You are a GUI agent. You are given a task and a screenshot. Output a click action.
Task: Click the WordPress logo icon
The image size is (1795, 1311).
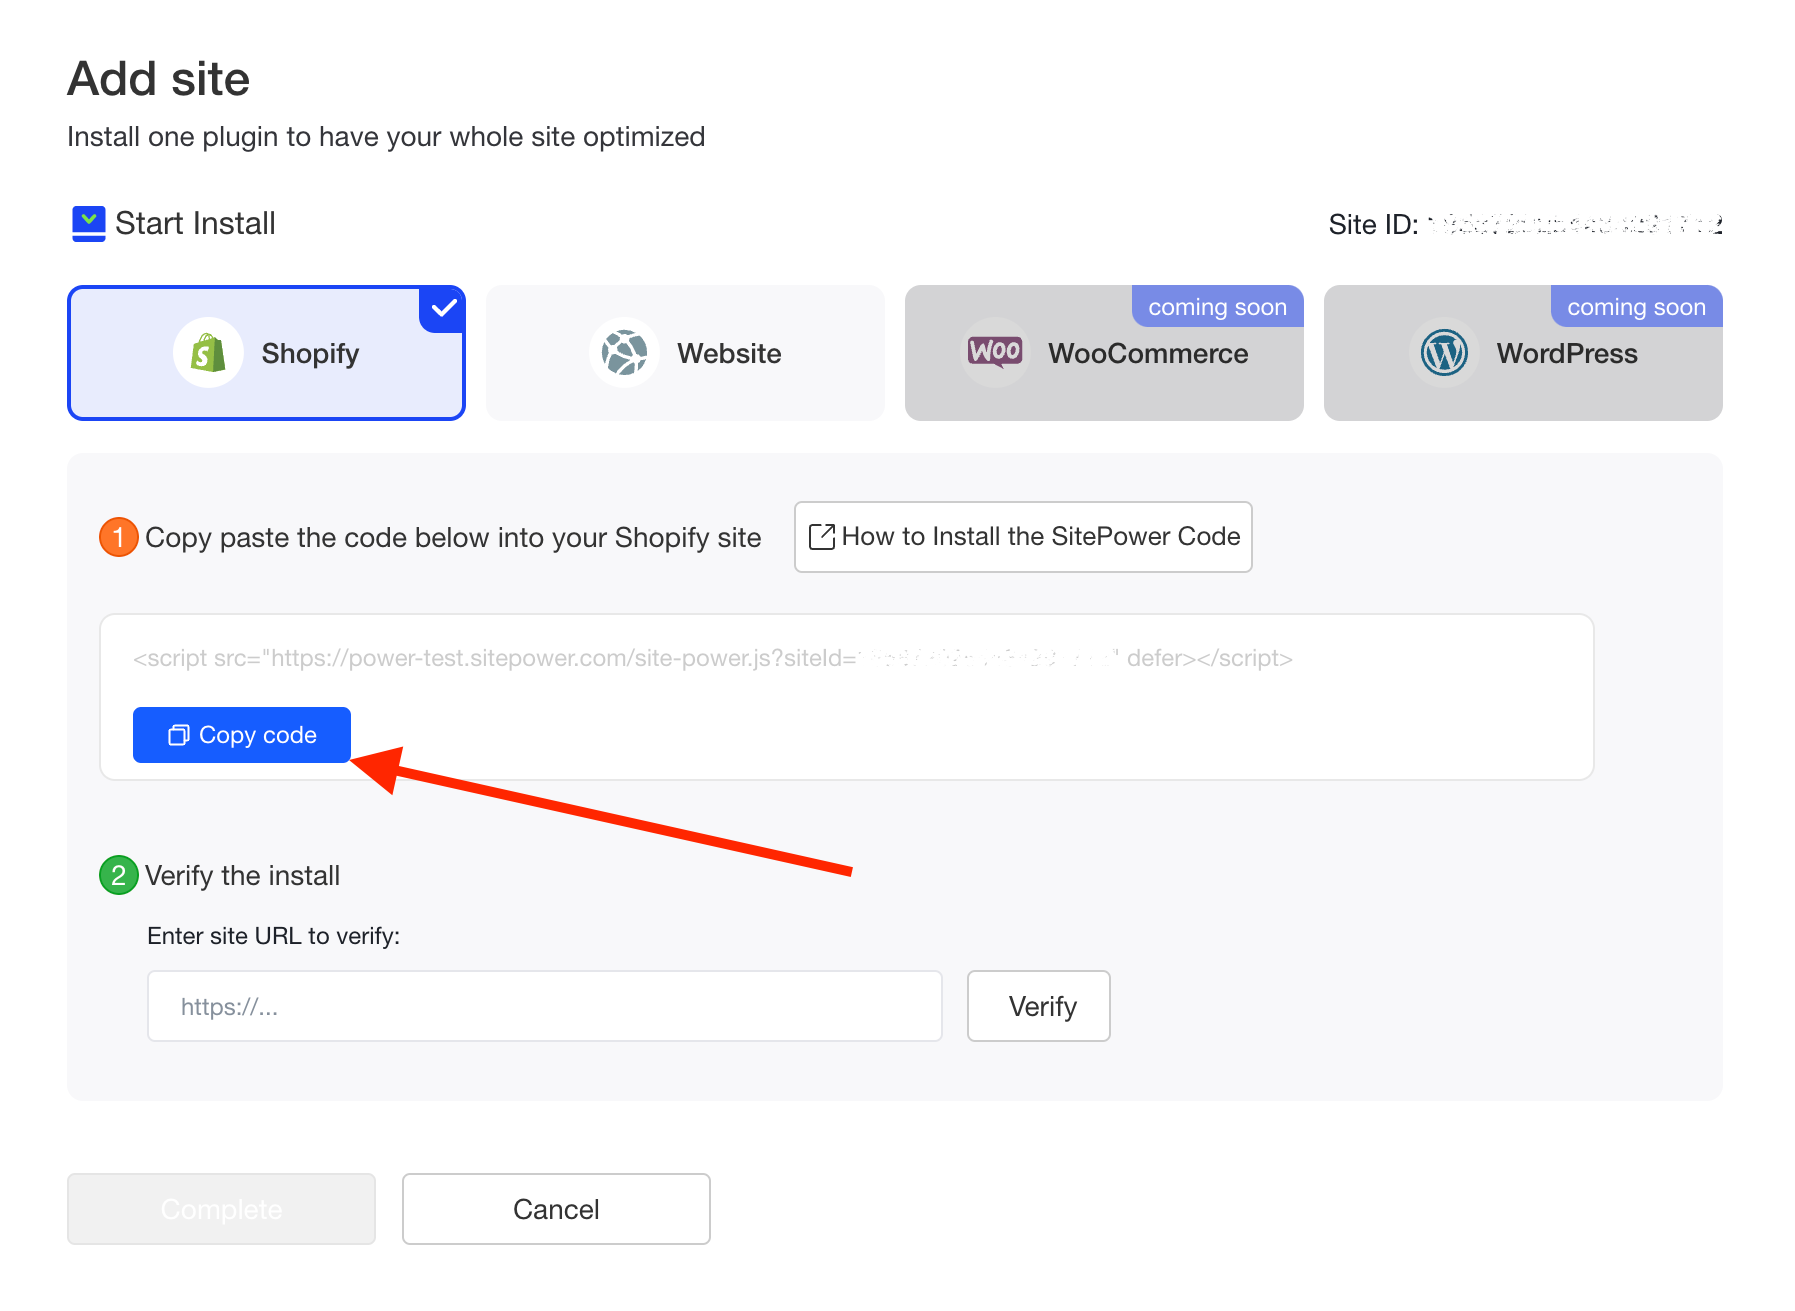point(1444,353)
